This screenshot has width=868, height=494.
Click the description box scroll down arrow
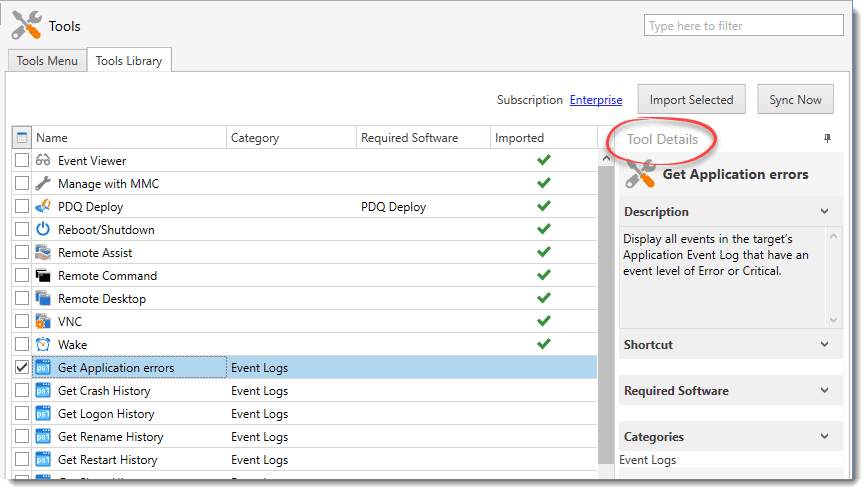834,320
